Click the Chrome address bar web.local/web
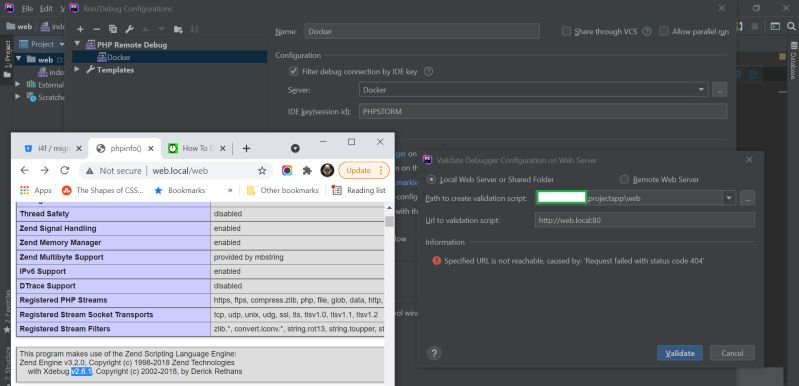The height and width of the screenshot is (386, 799). (x=180, y=171)
